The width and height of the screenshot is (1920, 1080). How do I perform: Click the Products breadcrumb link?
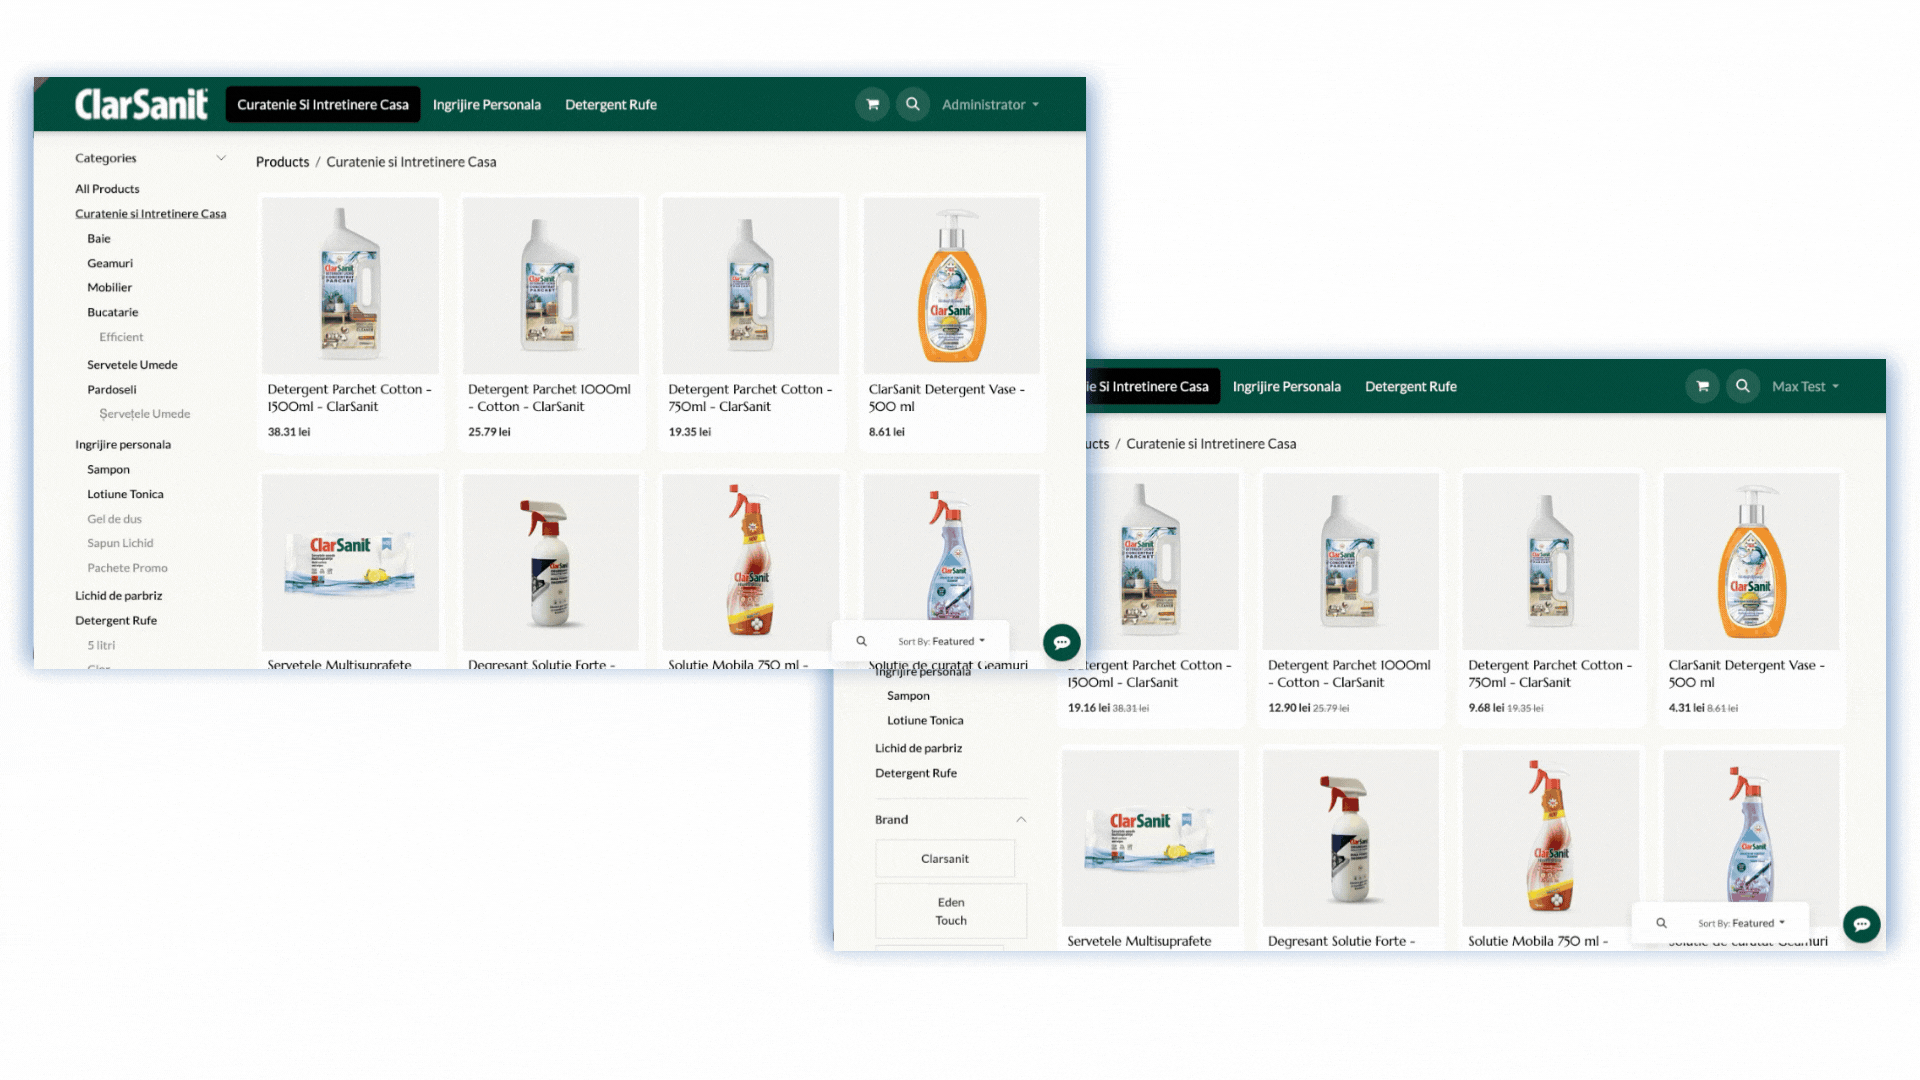coord(282,162)
